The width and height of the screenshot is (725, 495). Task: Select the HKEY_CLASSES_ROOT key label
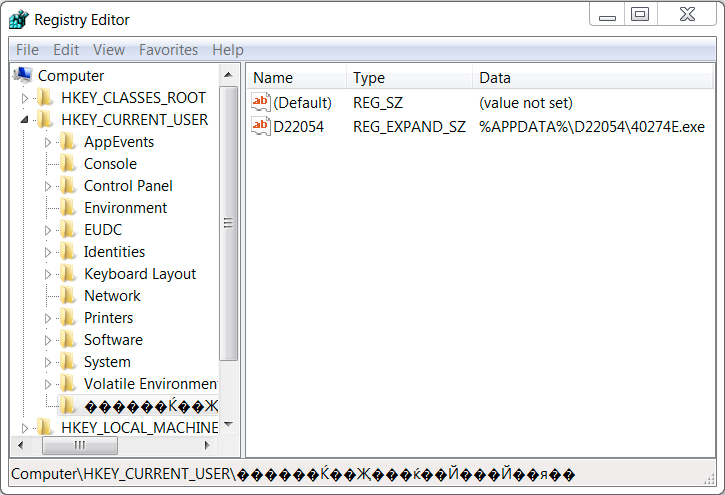(134, 98)
